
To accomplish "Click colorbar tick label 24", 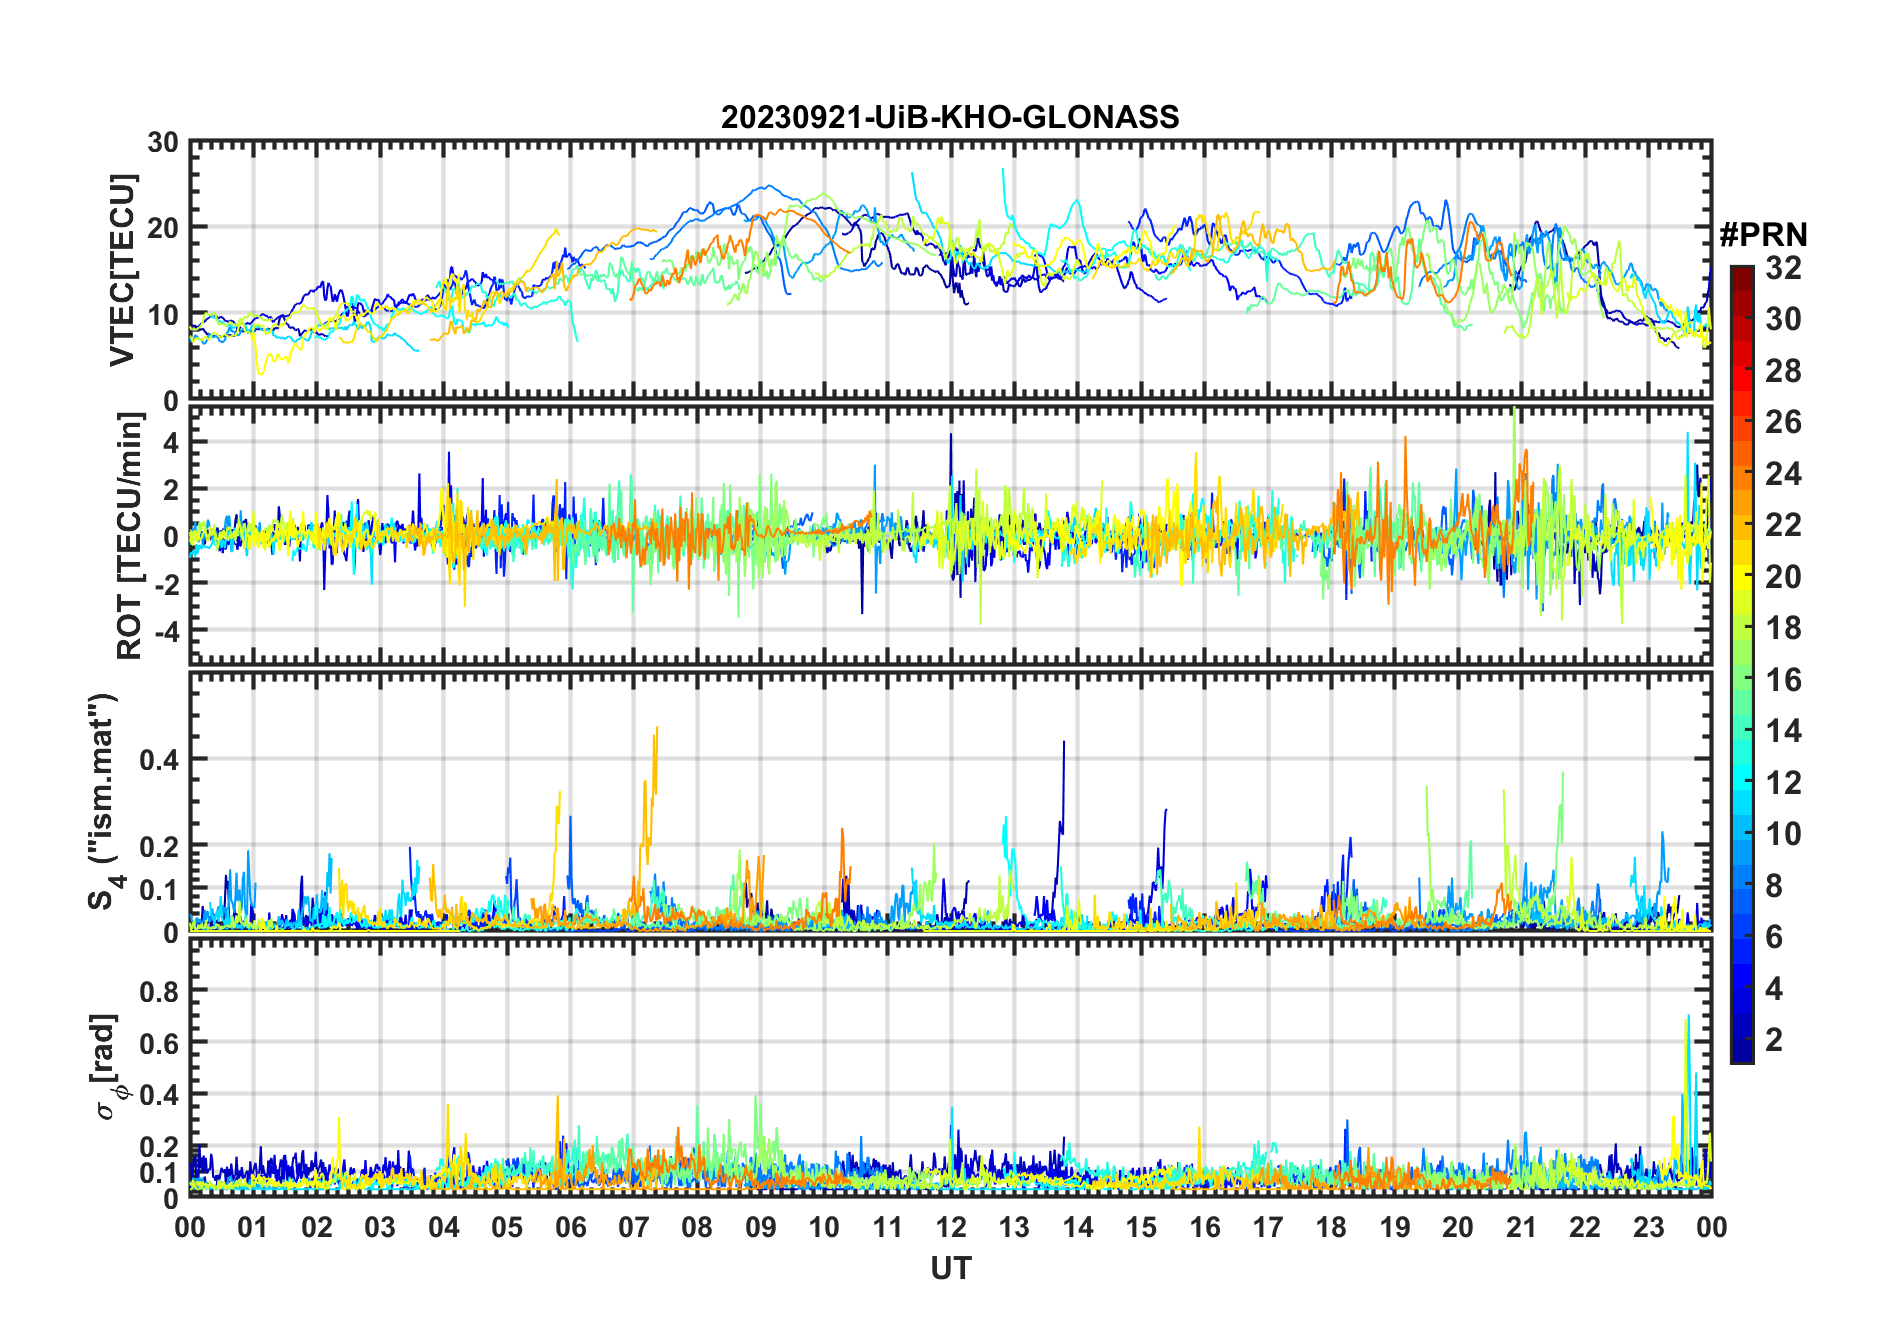I will tap(1783, 473).
